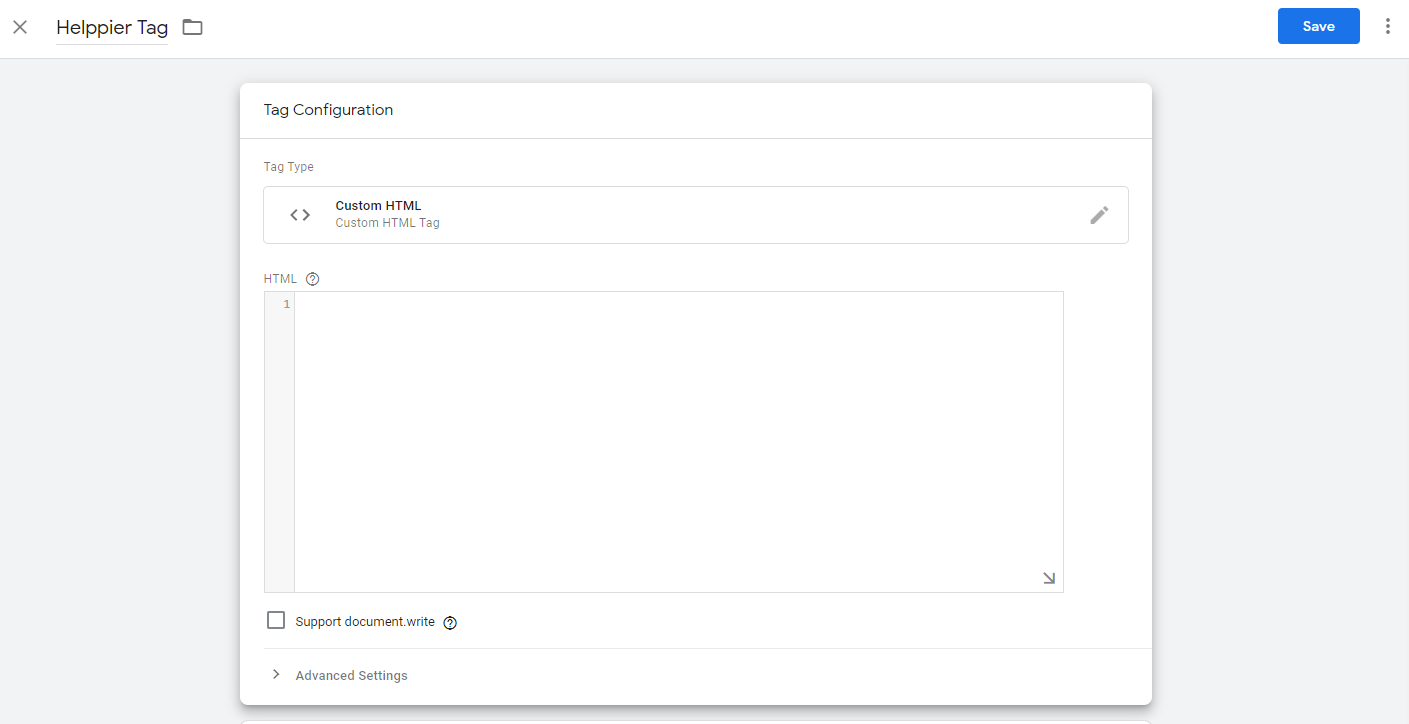Save the tag with the Save button

[x=1318, y=27]
